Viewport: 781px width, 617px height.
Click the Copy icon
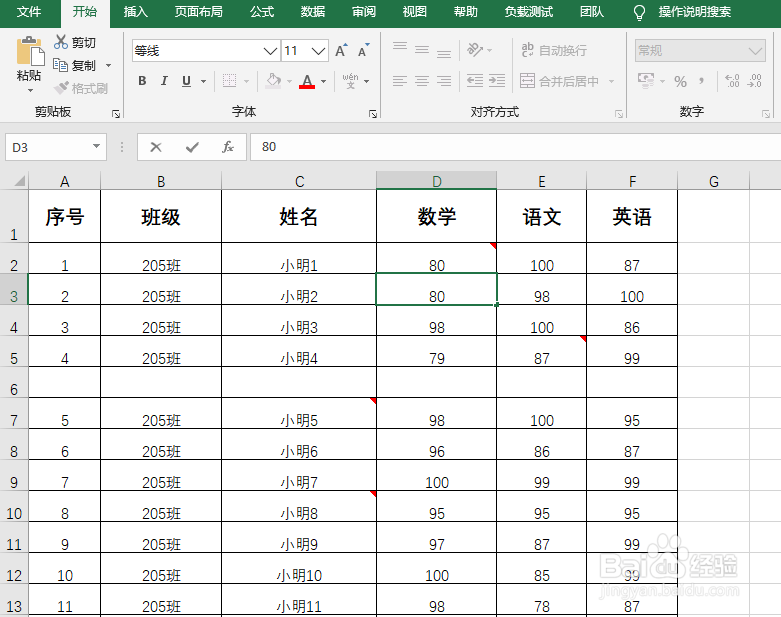point(60,65)
